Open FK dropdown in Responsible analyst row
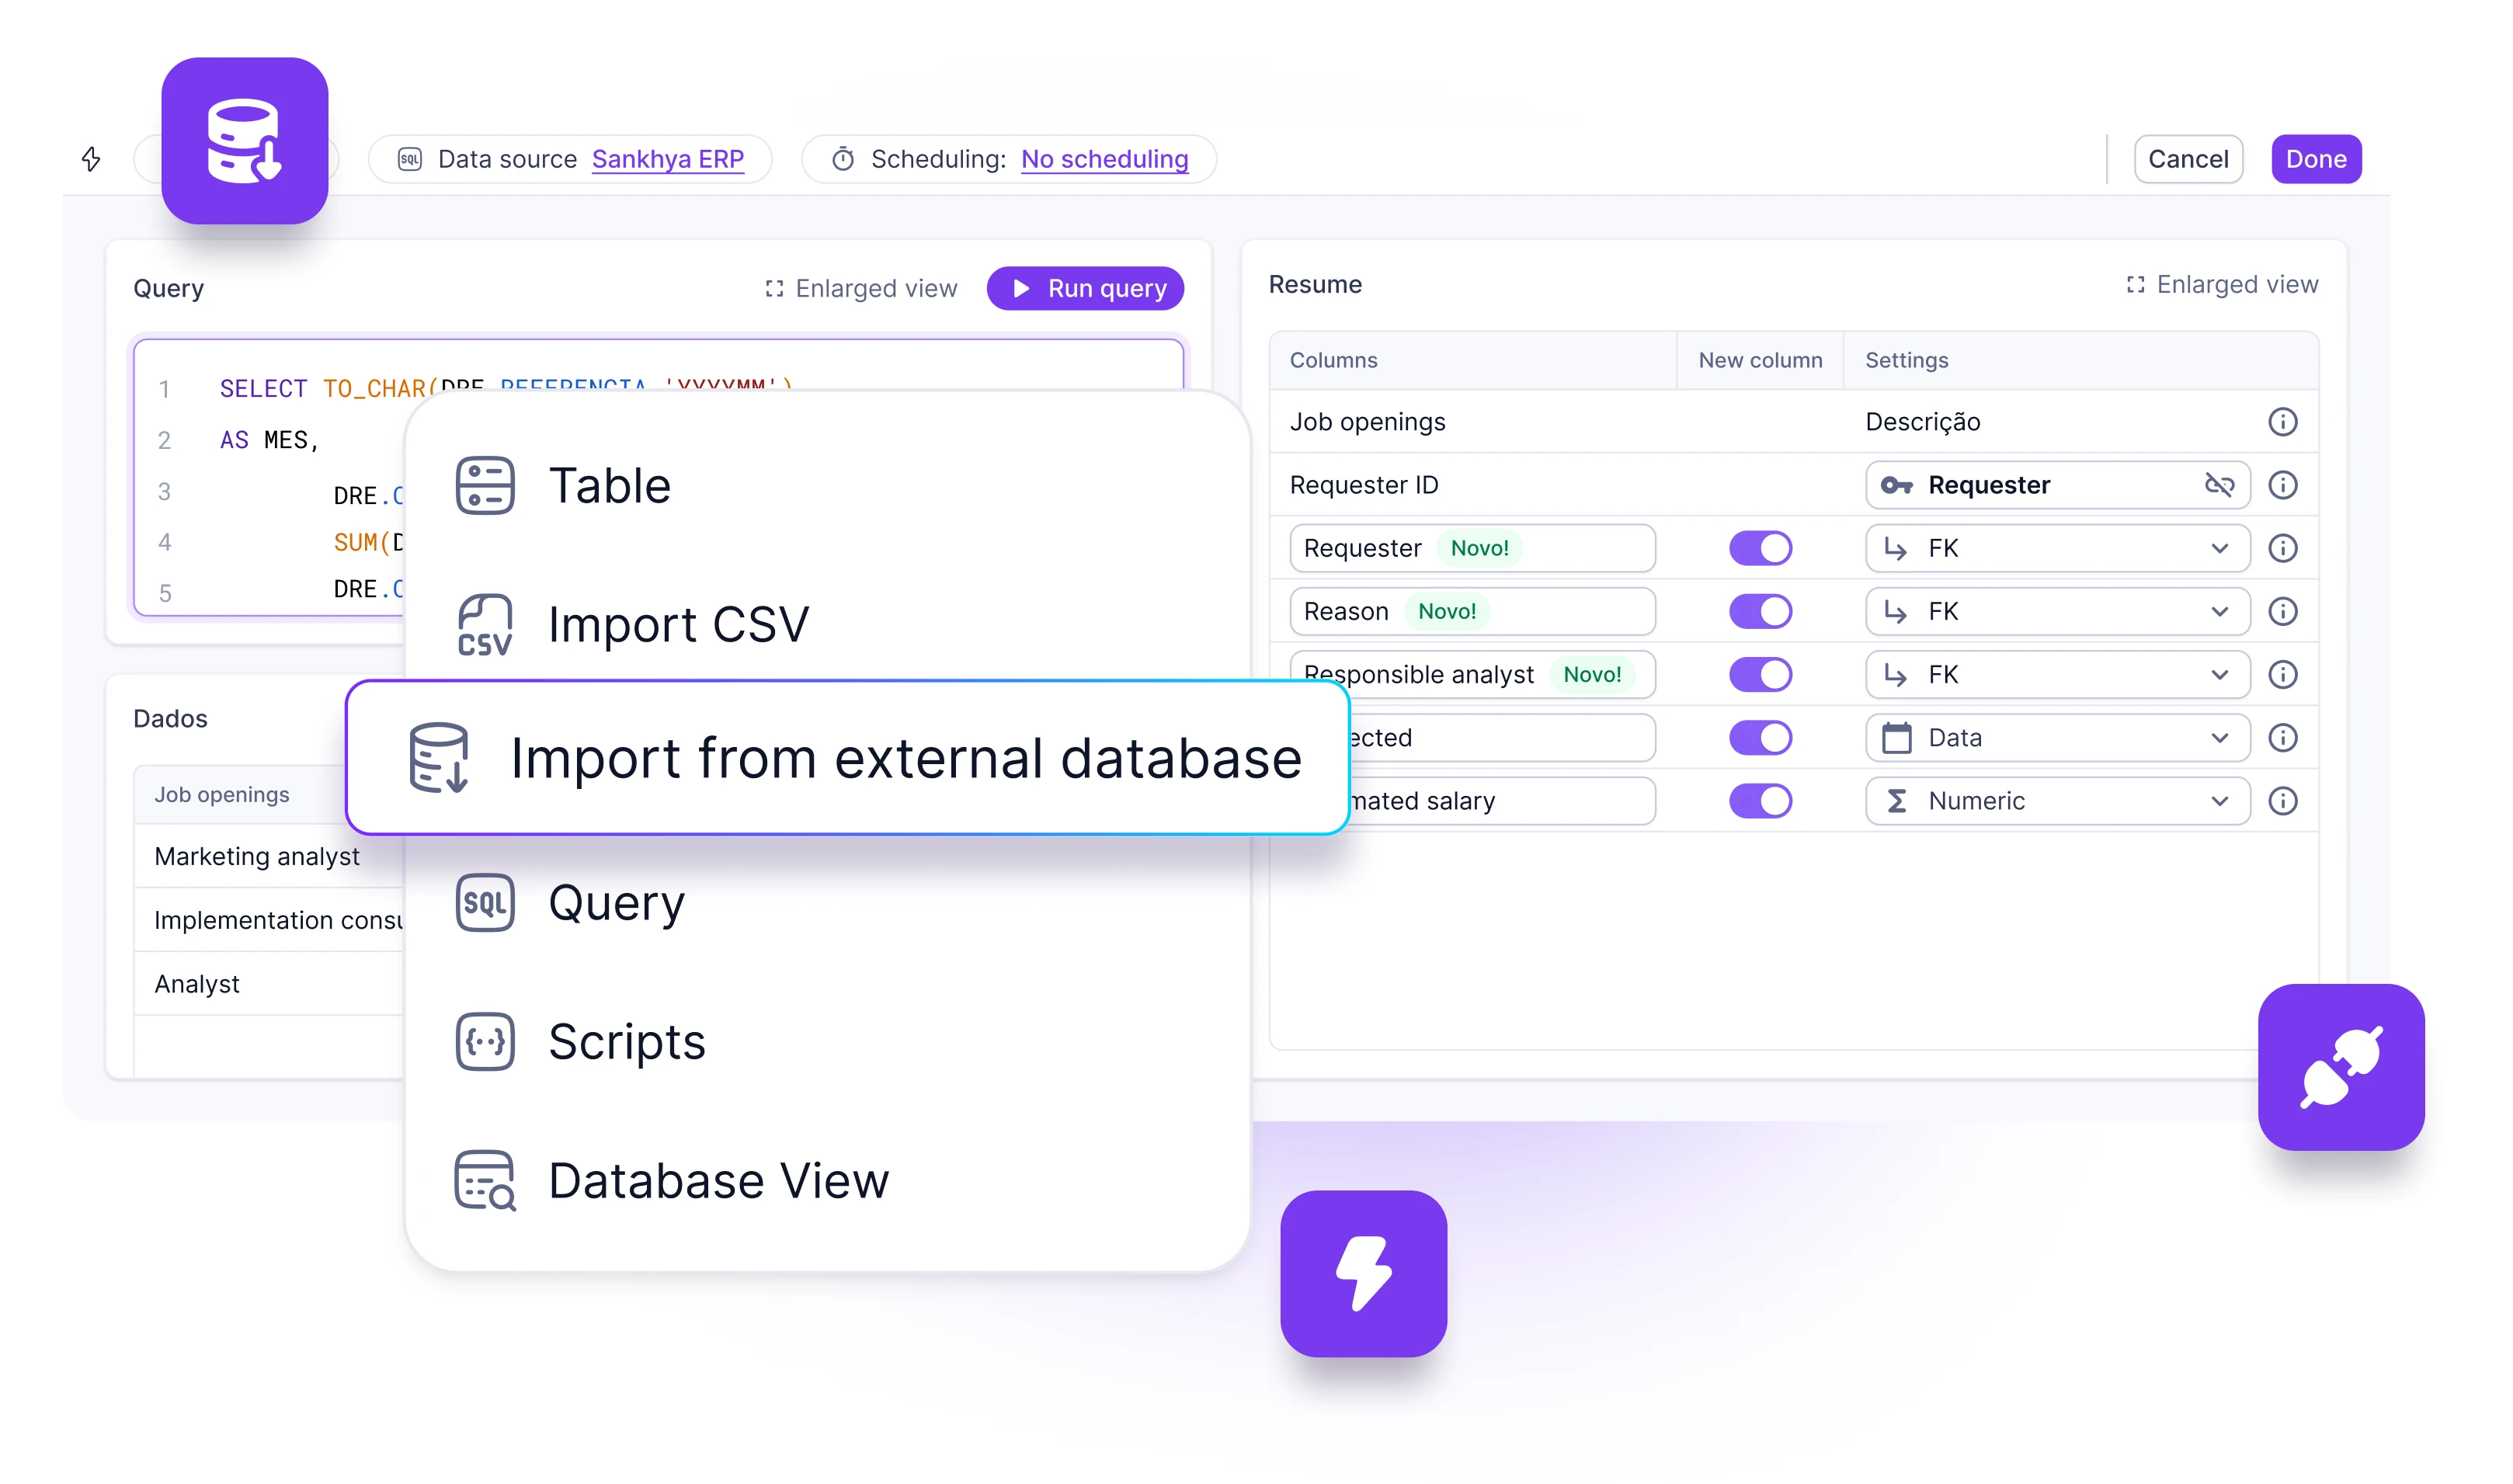2513x1484 pixels. coord(2057,674)
